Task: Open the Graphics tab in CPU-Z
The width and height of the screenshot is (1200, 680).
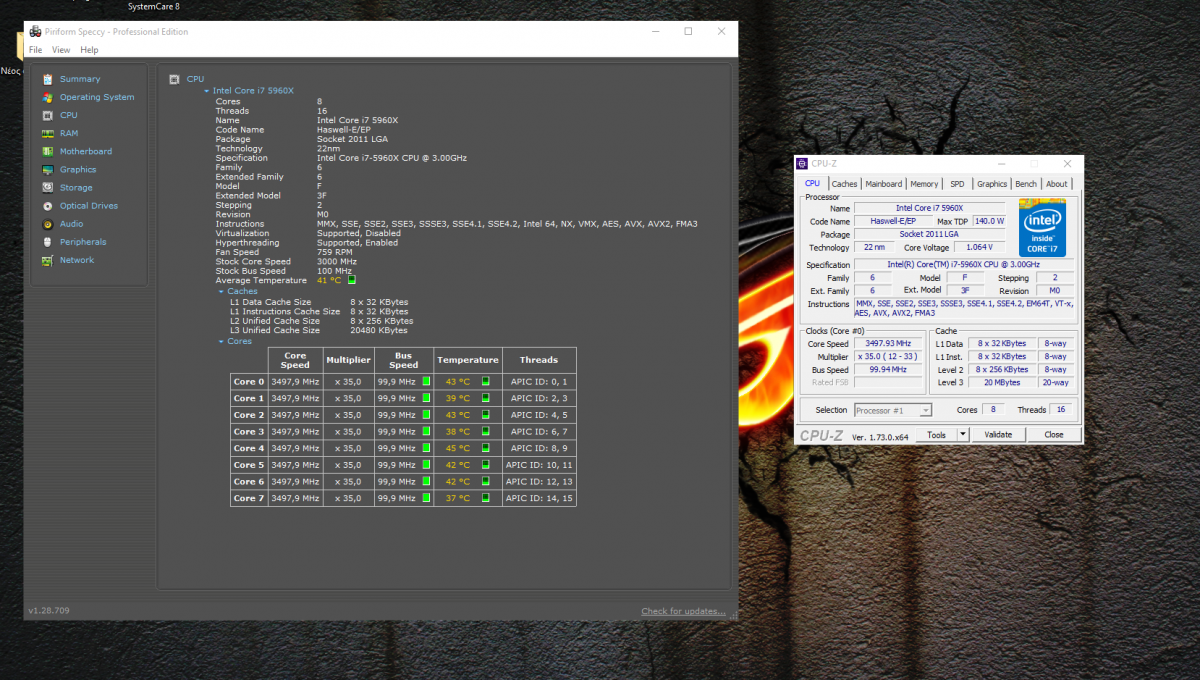Action: pyautogui.click(x=992, y=184)
